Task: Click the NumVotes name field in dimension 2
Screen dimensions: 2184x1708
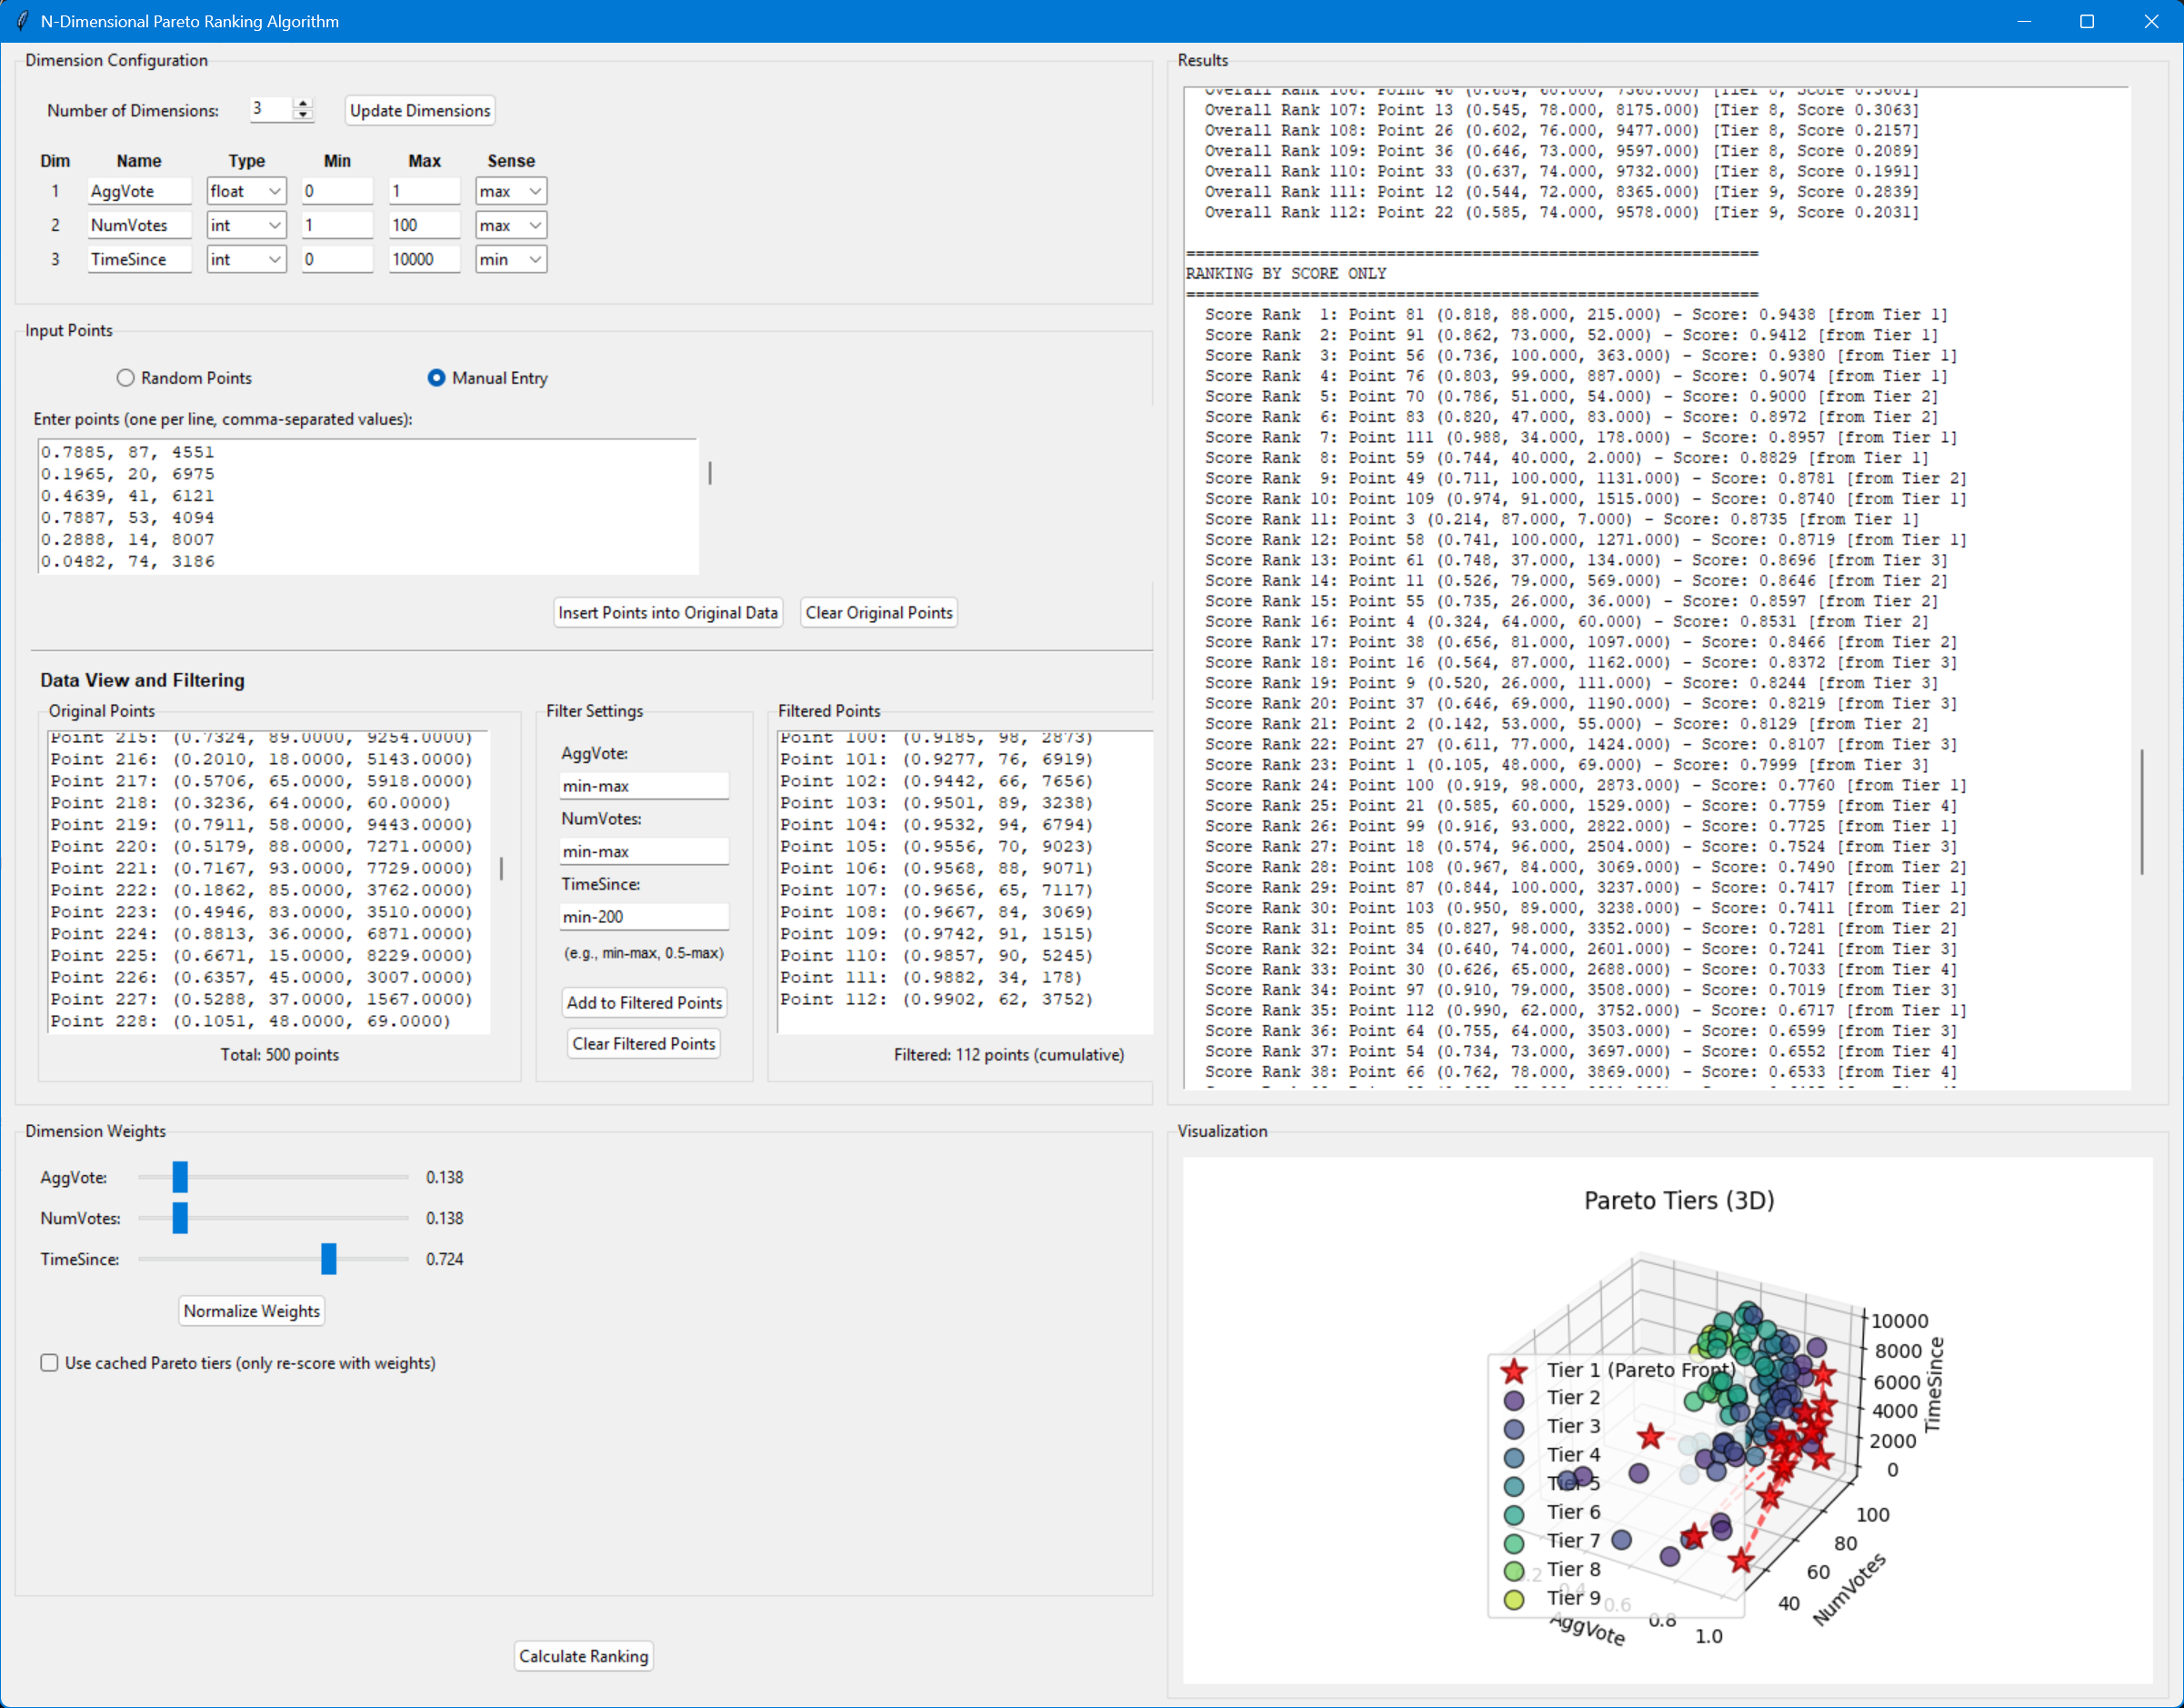Action: tap(139, 225)
